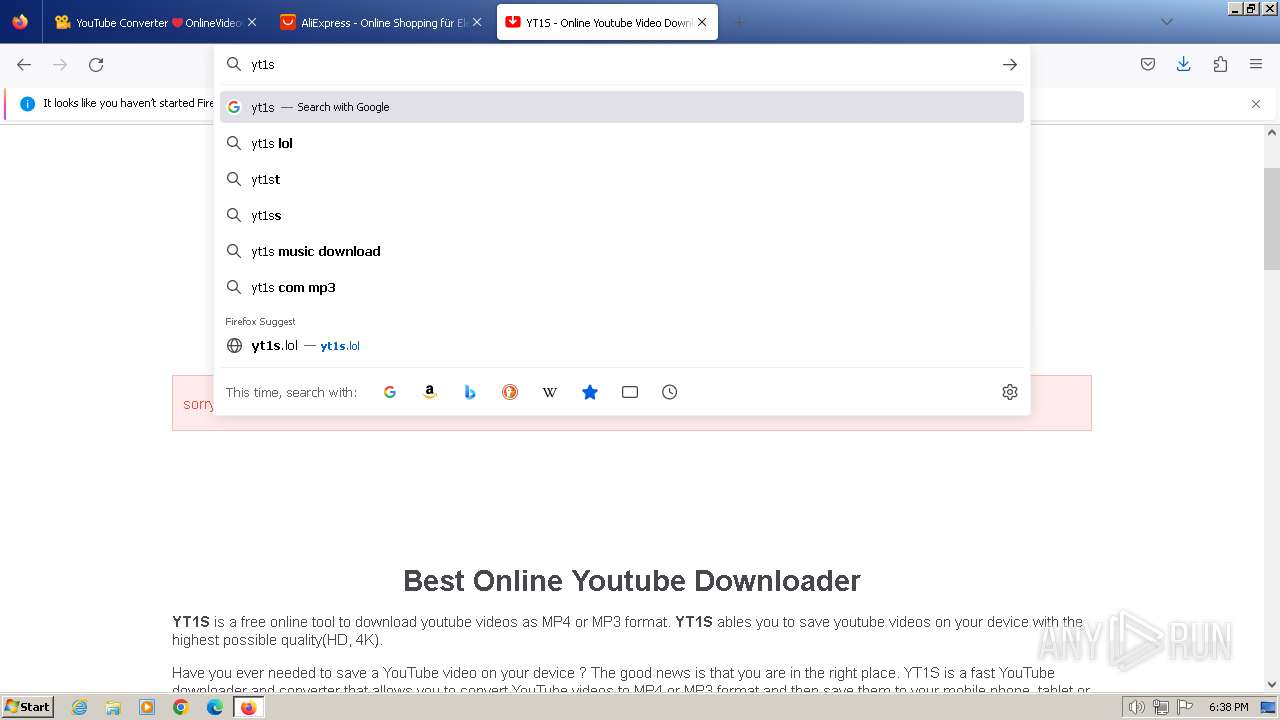Open the Windows Start menu
1280x720 pixels.
[28, 706]
